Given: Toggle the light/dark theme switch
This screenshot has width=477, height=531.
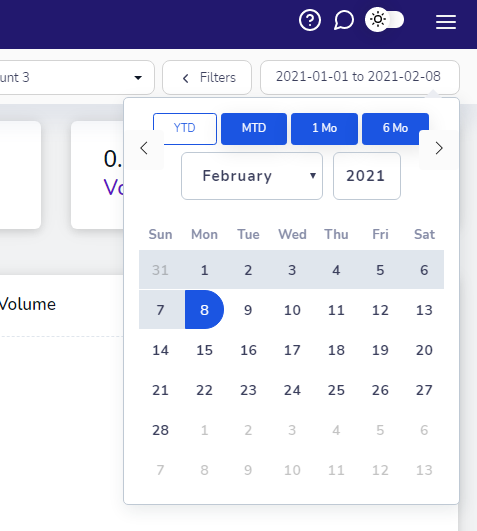Looking at the screenshot, I should (x=385, y=20).
